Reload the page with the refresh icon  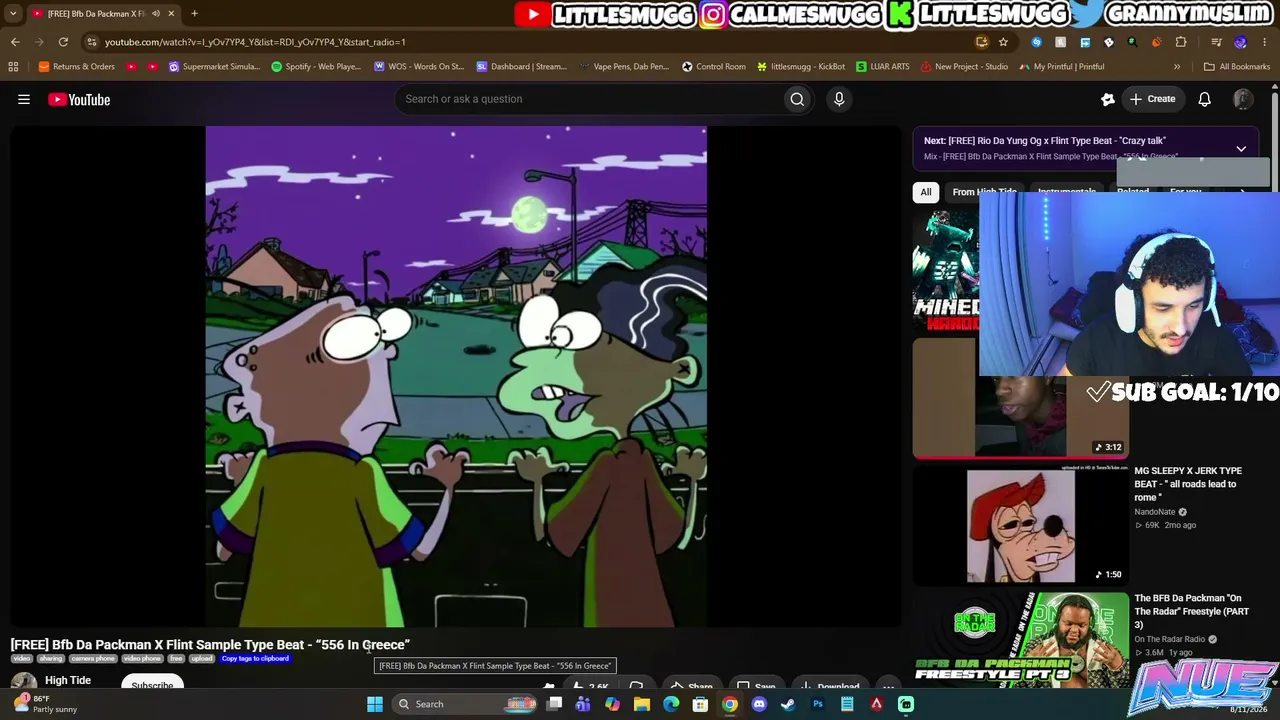click(x=63, y=42)
